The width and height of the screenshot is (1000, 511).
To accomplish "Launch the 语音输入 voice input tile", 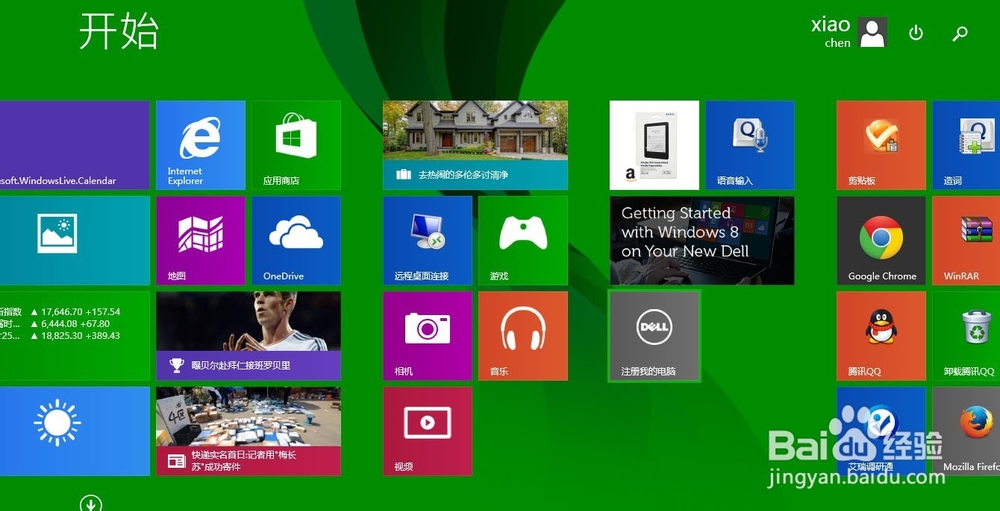I will (750, 145).
